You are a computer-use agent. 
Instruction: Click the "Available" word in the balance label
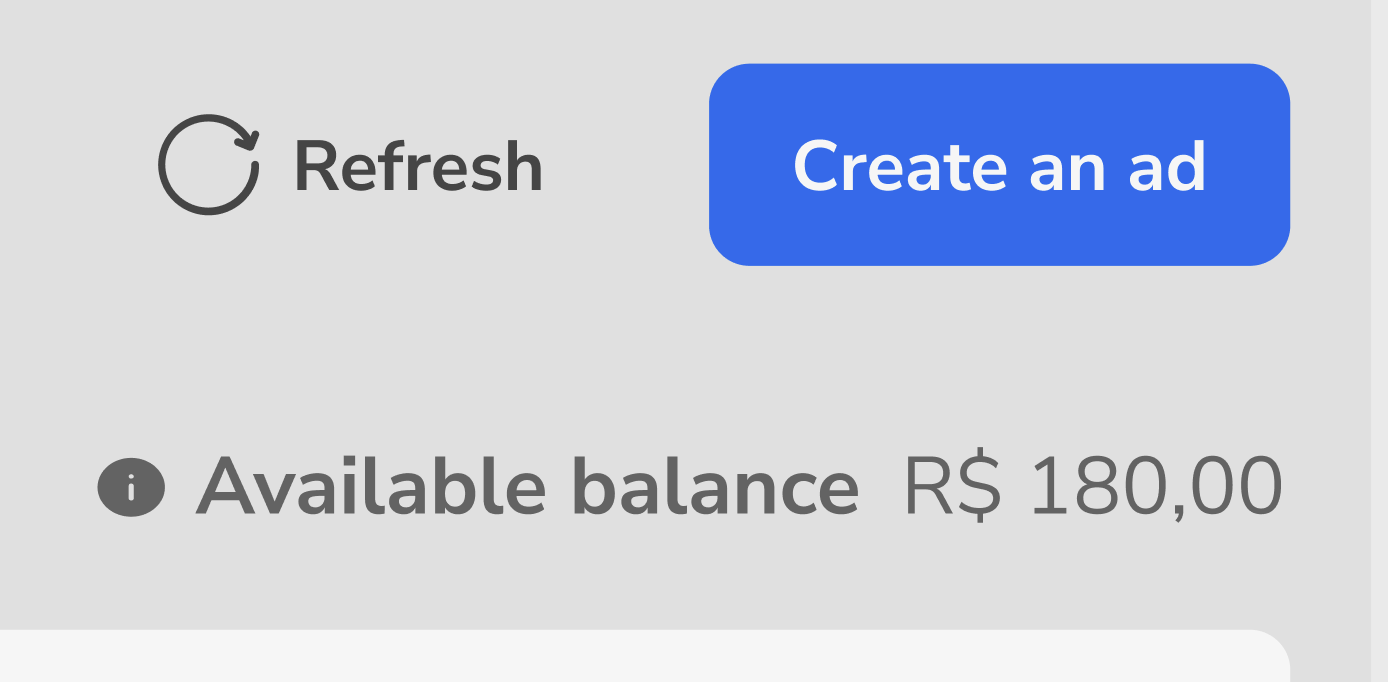pos(371,487)
